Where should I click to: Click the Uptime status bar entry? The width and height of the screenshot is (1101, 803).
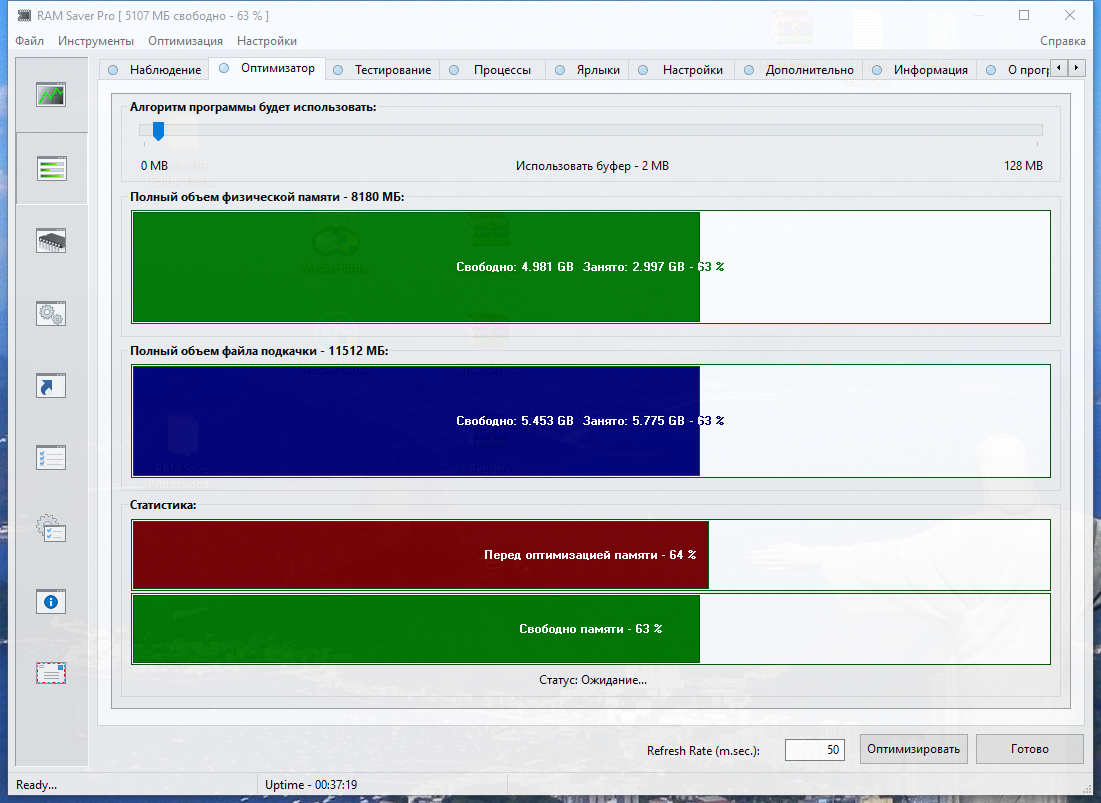311,785
